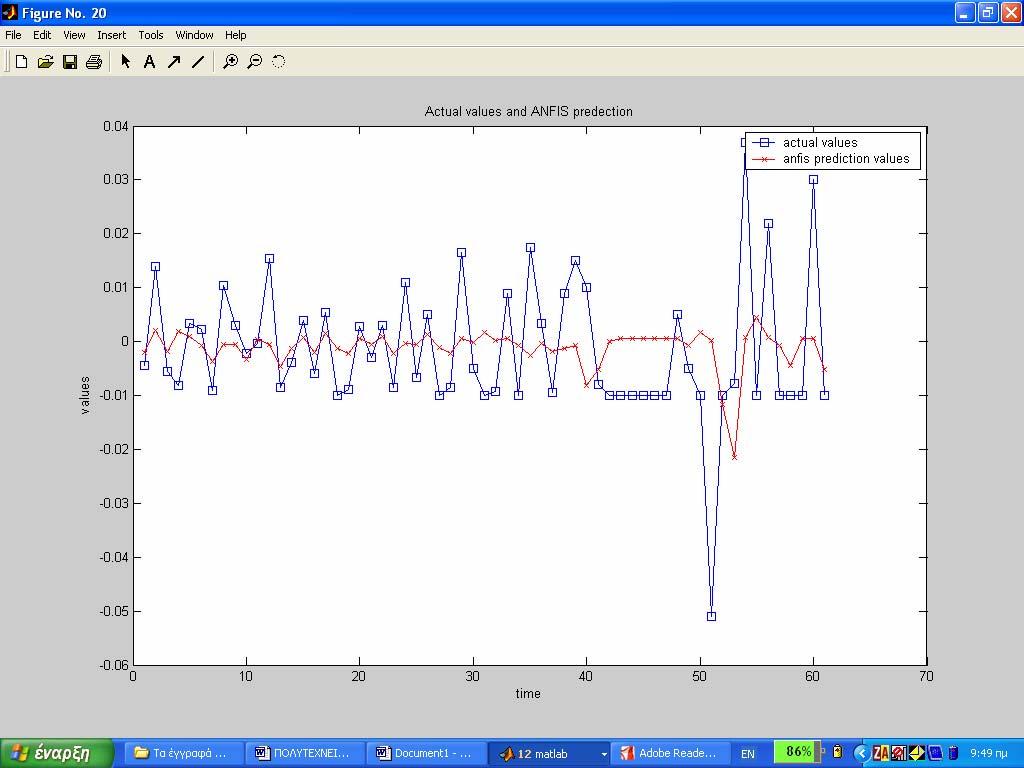1024x768 pixels.
Task: Expand hidden tray icons with the arrow
Action: (861, 754)
